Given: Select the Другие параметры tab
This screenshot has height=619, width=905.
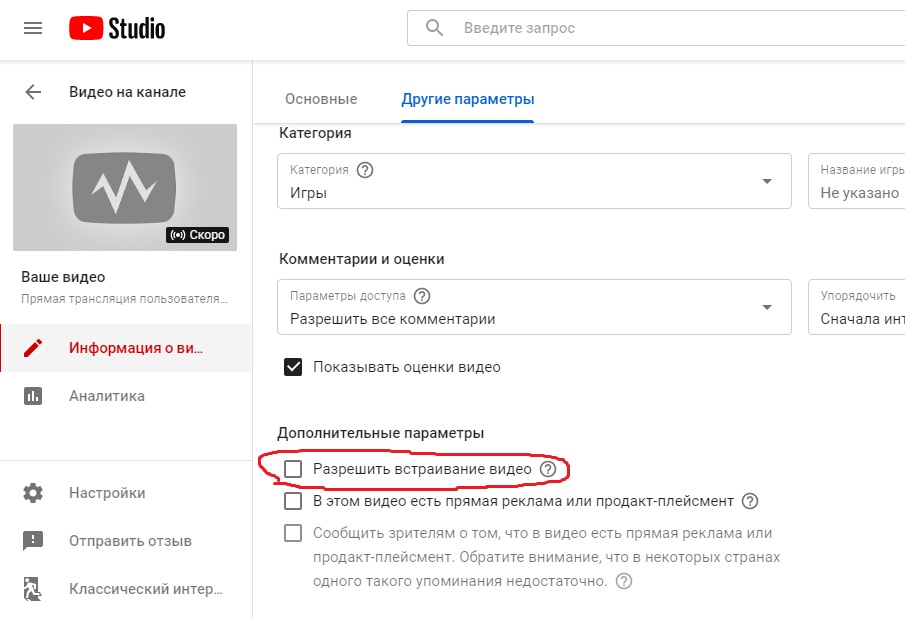Looking at the screenshot, I should 468,99.
